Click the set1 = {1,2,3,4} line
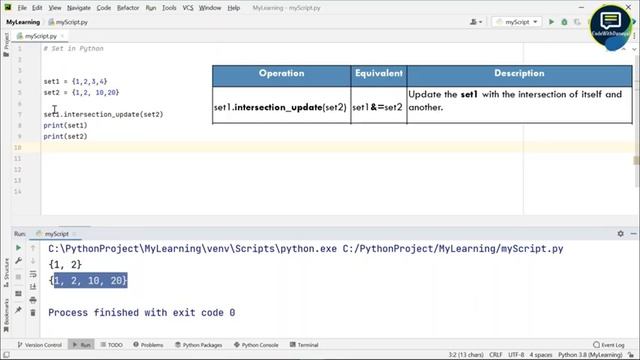 pyautogui.click(x=76, y=82)
